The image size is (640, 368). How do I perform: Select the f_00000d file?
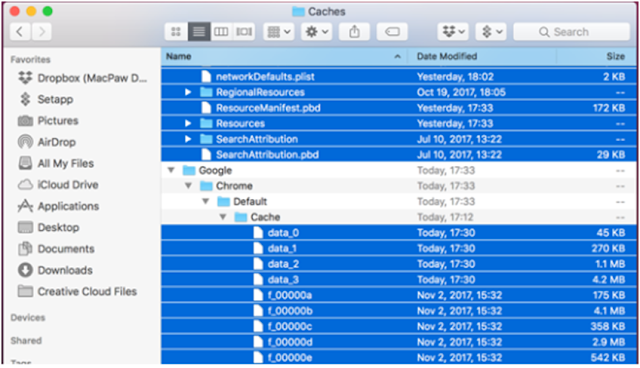pos(399,342)
